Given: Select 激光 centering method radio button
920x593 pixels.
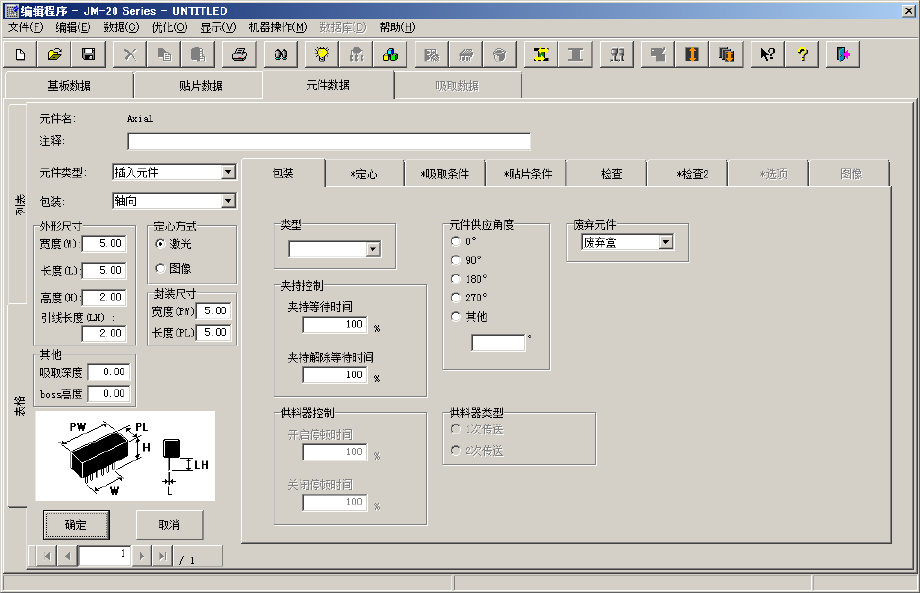Looking at the screenshot, I should (161, 243).
